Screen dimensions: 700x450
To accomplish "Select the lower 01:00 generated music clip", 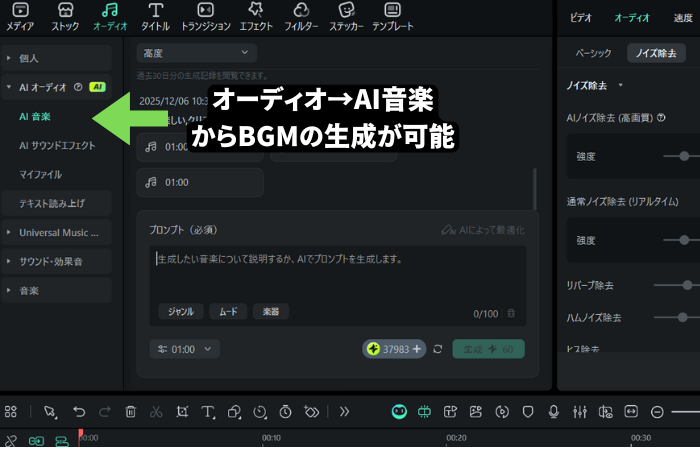I will click(200, 182).
